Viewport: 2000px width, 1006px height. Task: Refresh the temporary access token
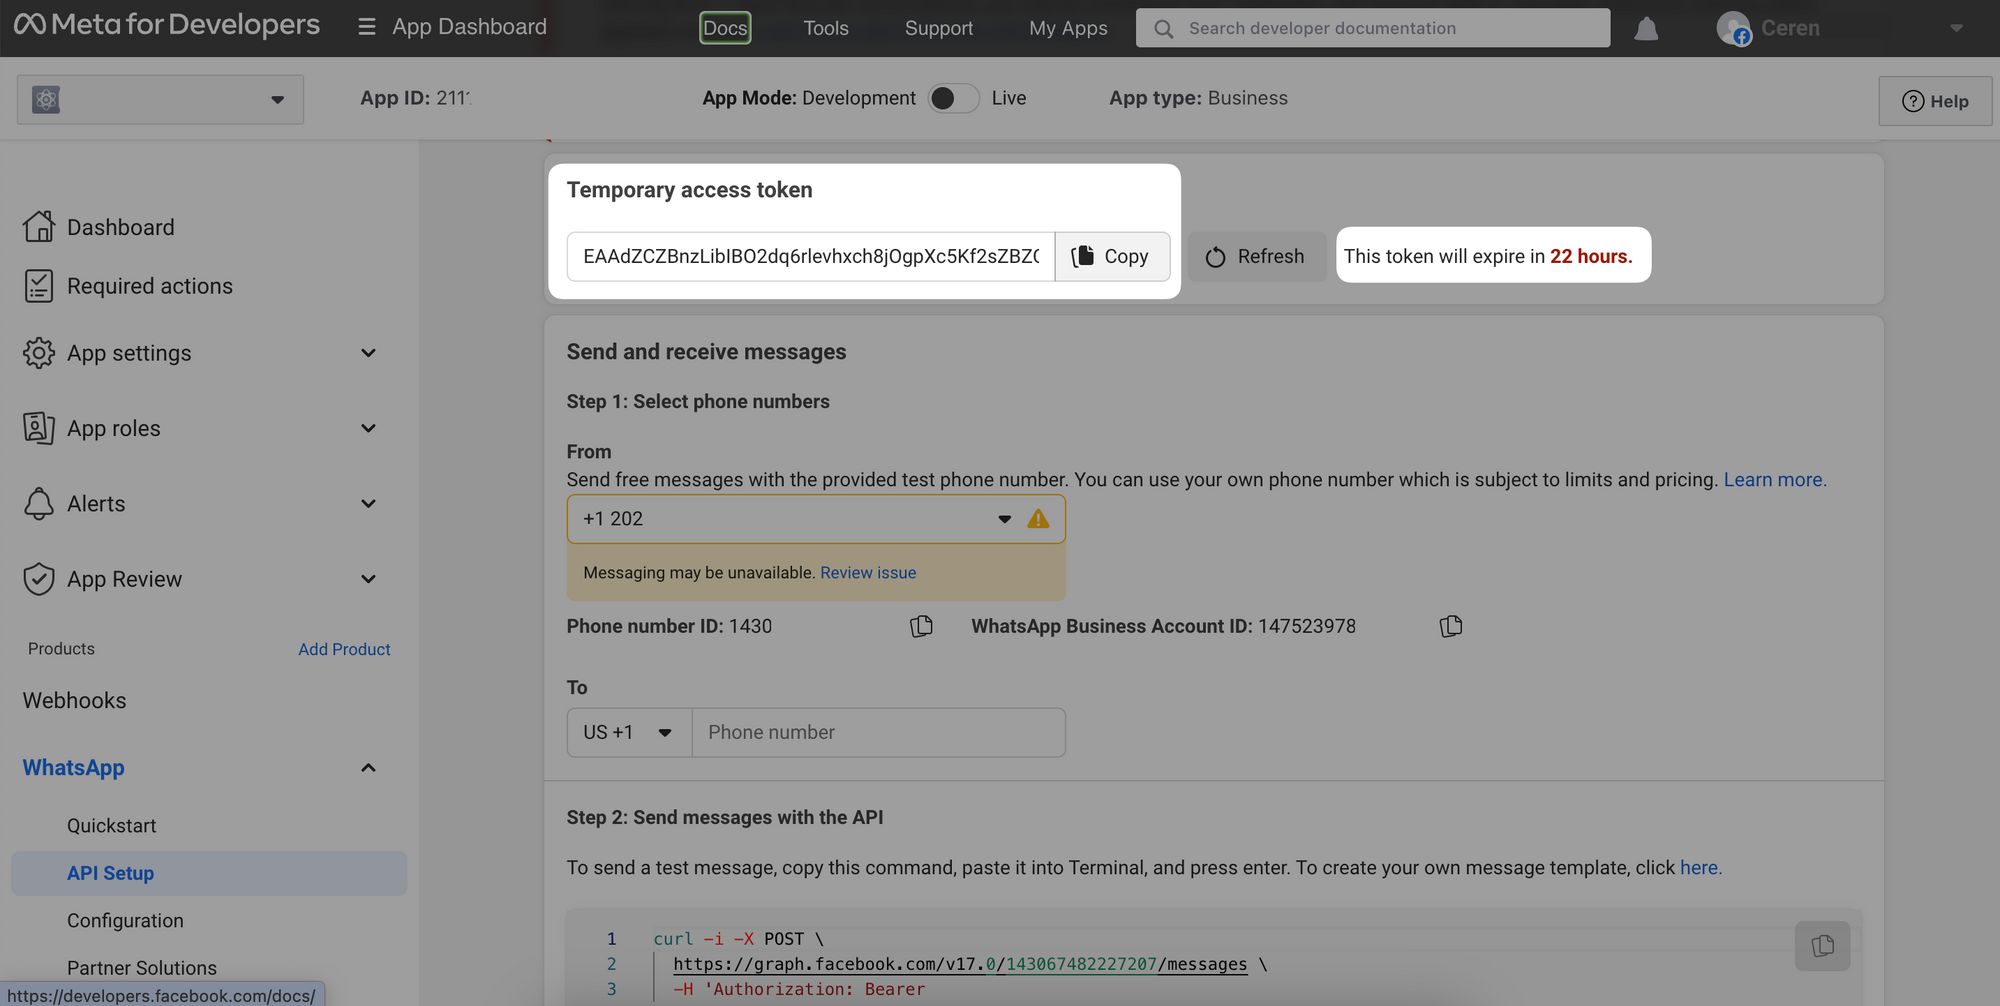tap(1256, 256)
